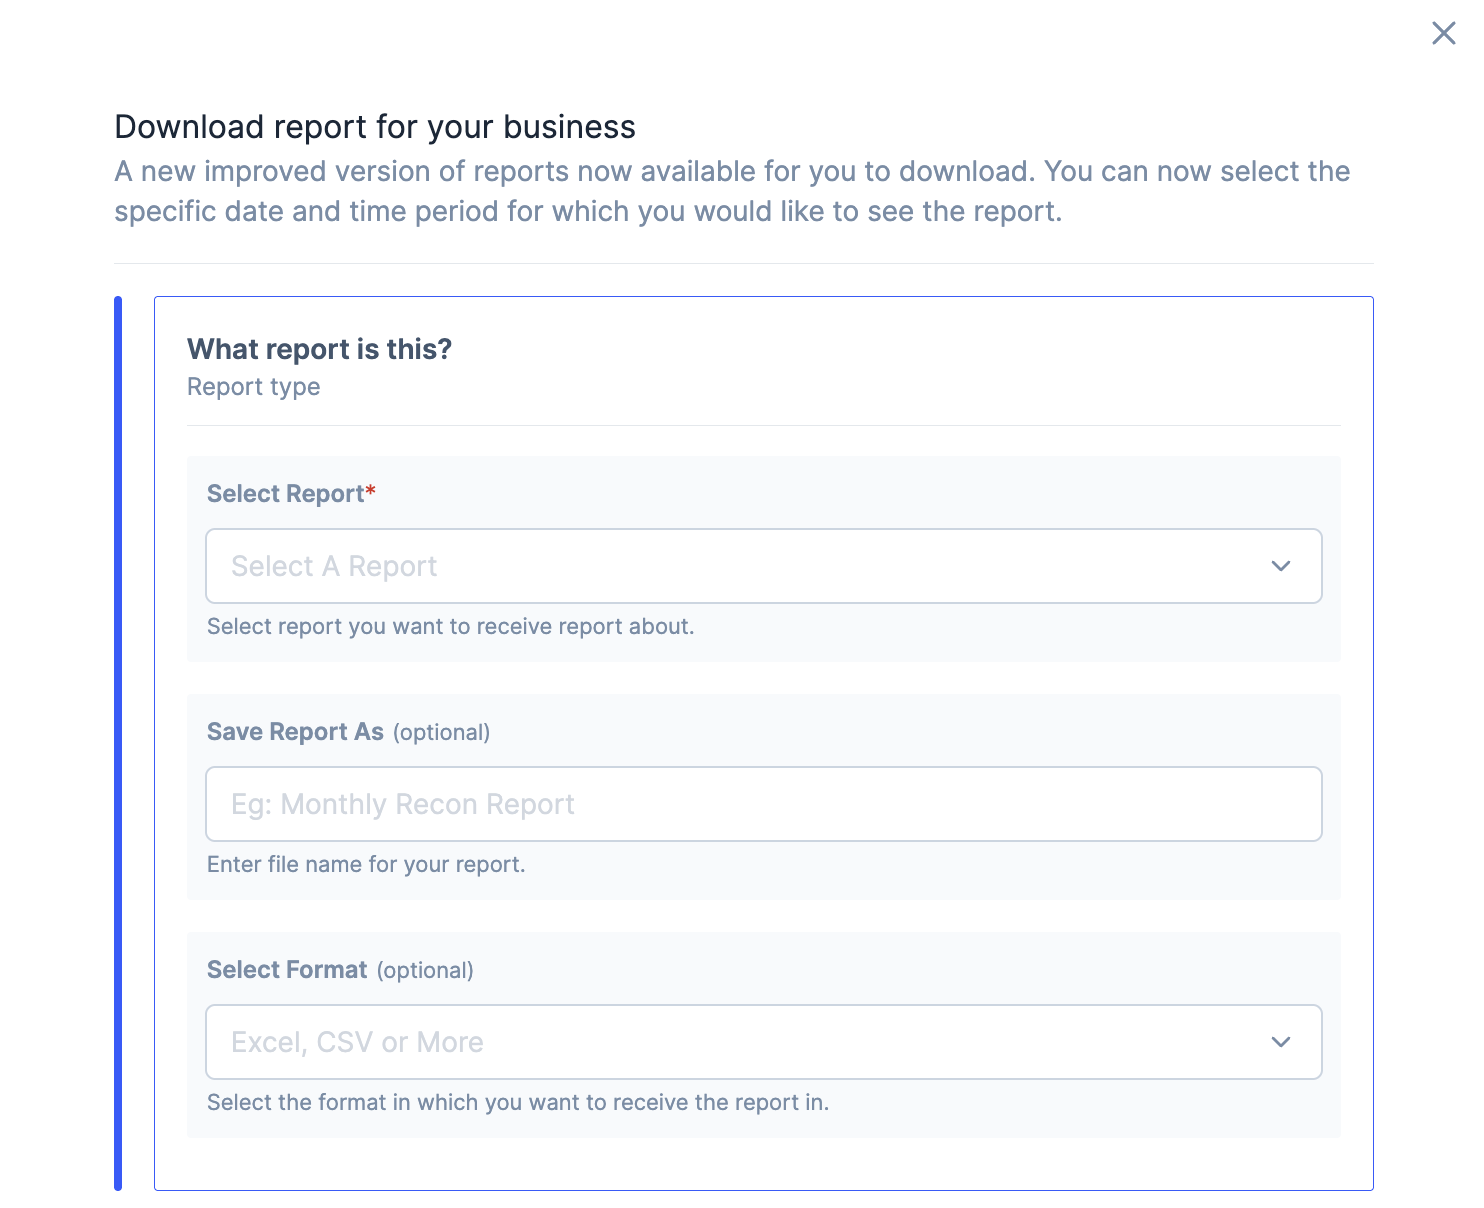1484x1208 pixels.
Task: Click the optional tag beside Save Report As
Action: point(442,732)
